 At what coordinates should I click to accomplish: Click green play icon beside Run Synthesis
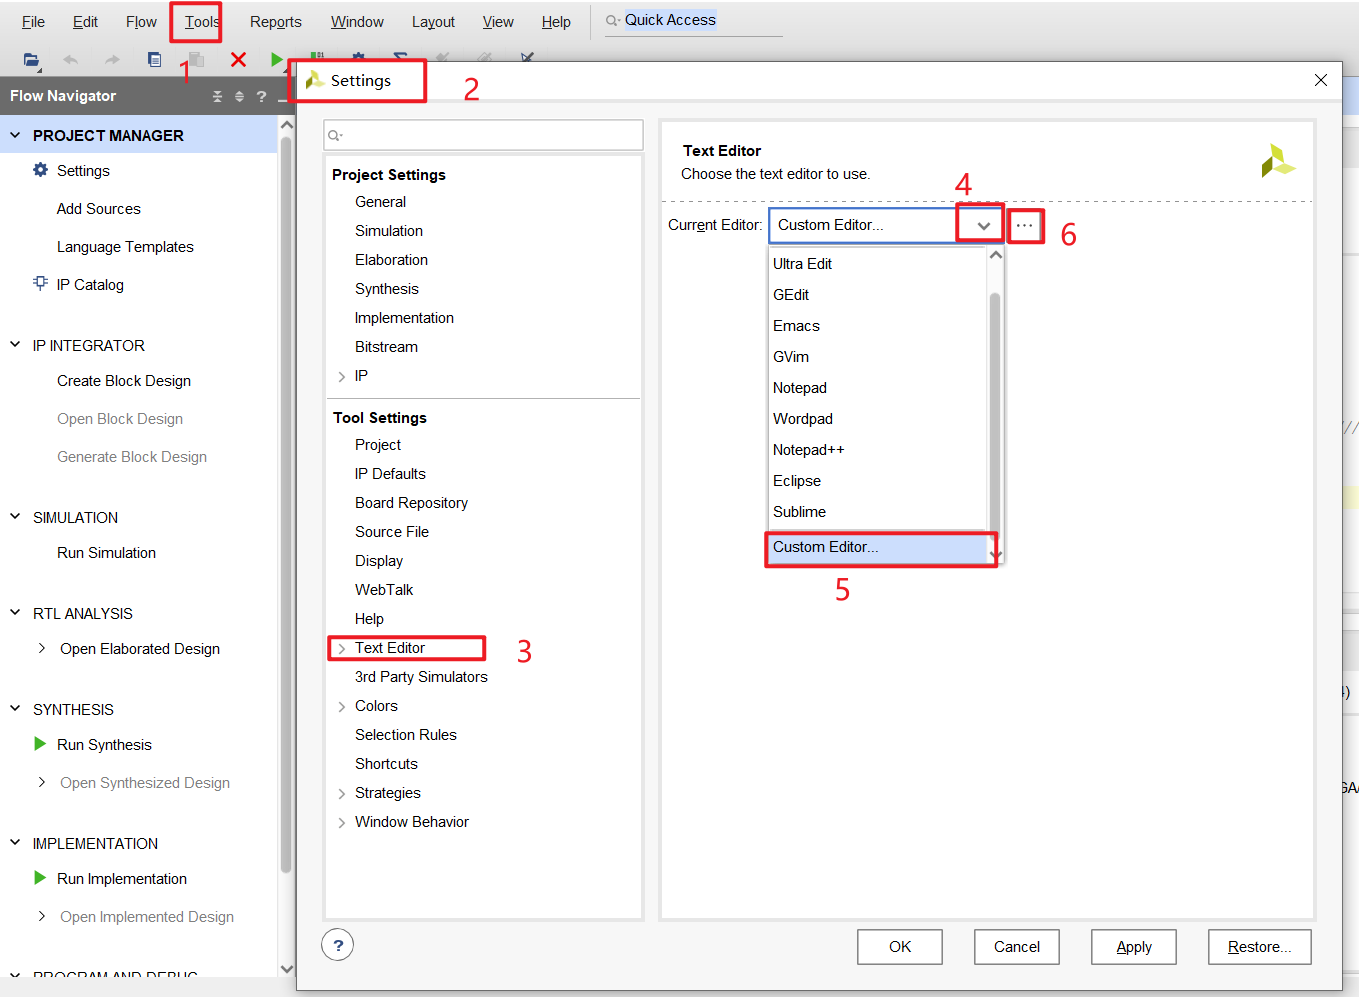click(40, 744)
